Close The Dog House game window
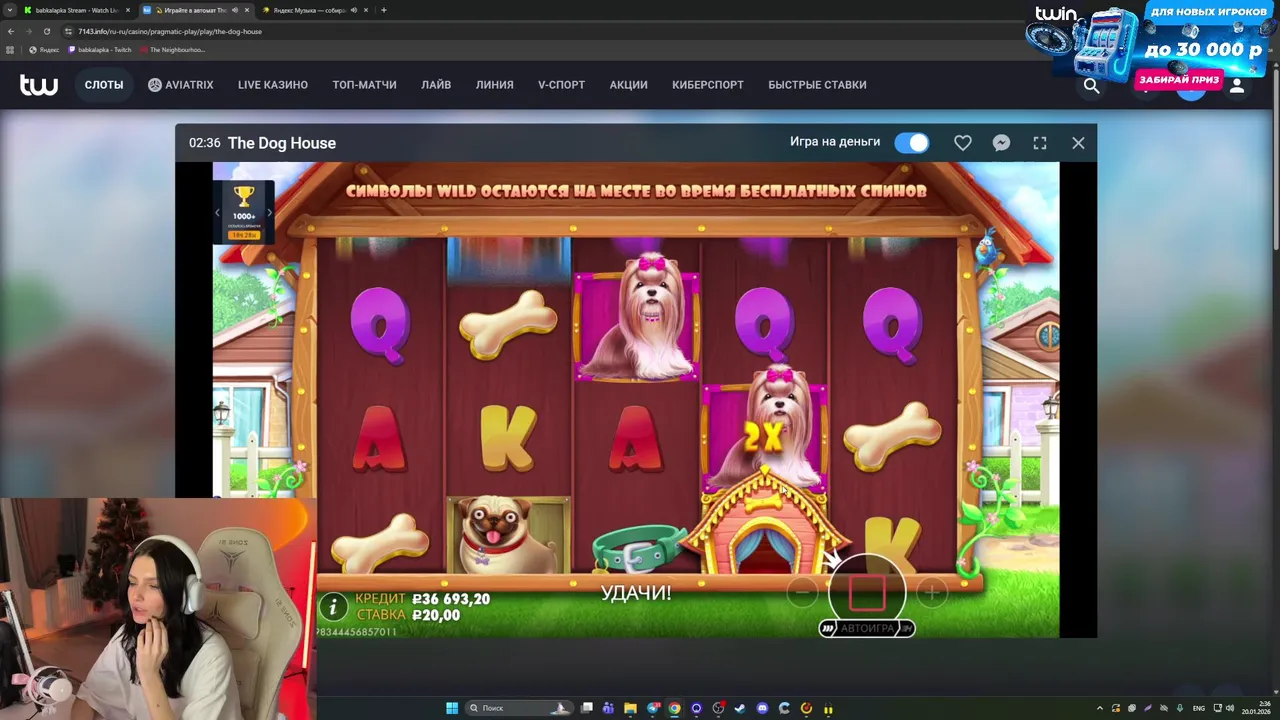The height and width of the screenshot is (720, 1280). (x=1078, y=143)
